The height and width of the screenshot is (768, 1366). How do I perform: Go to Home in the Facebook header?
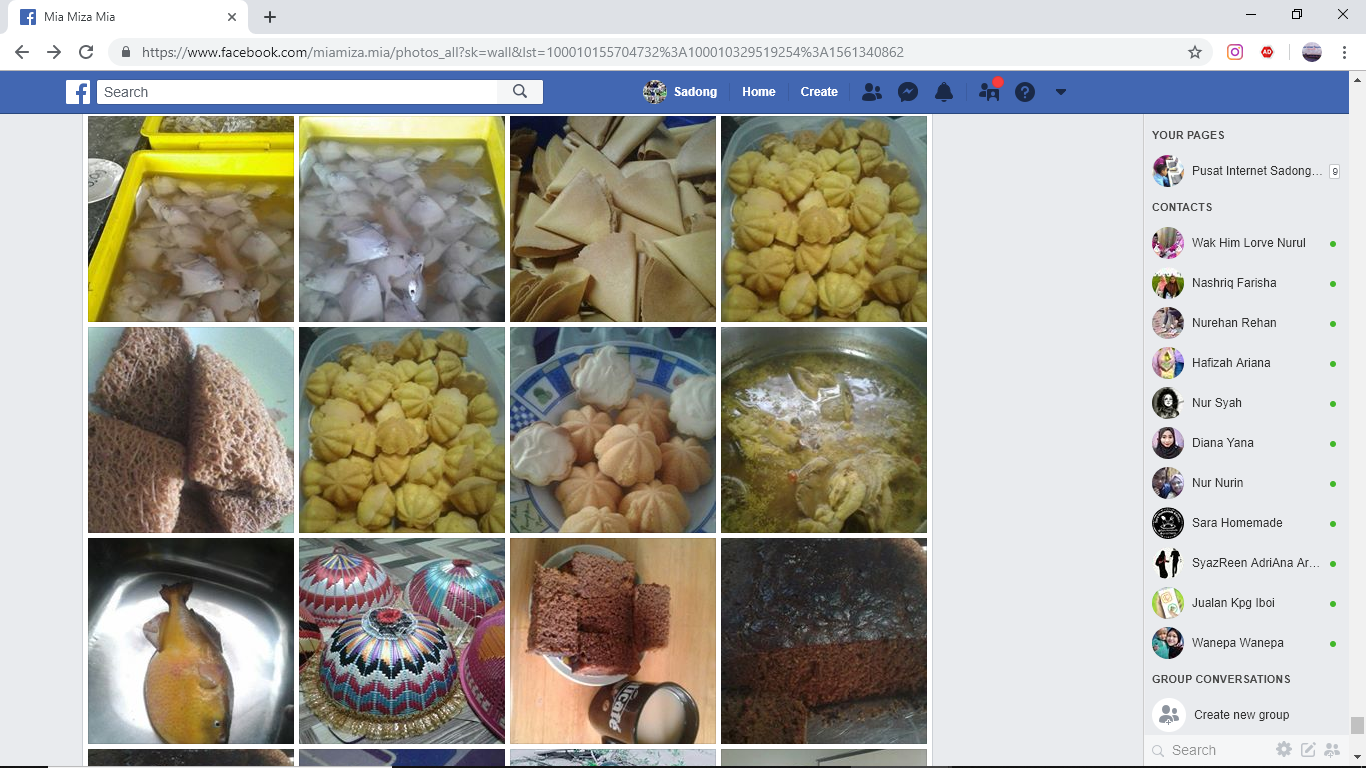tap(758, 92)
